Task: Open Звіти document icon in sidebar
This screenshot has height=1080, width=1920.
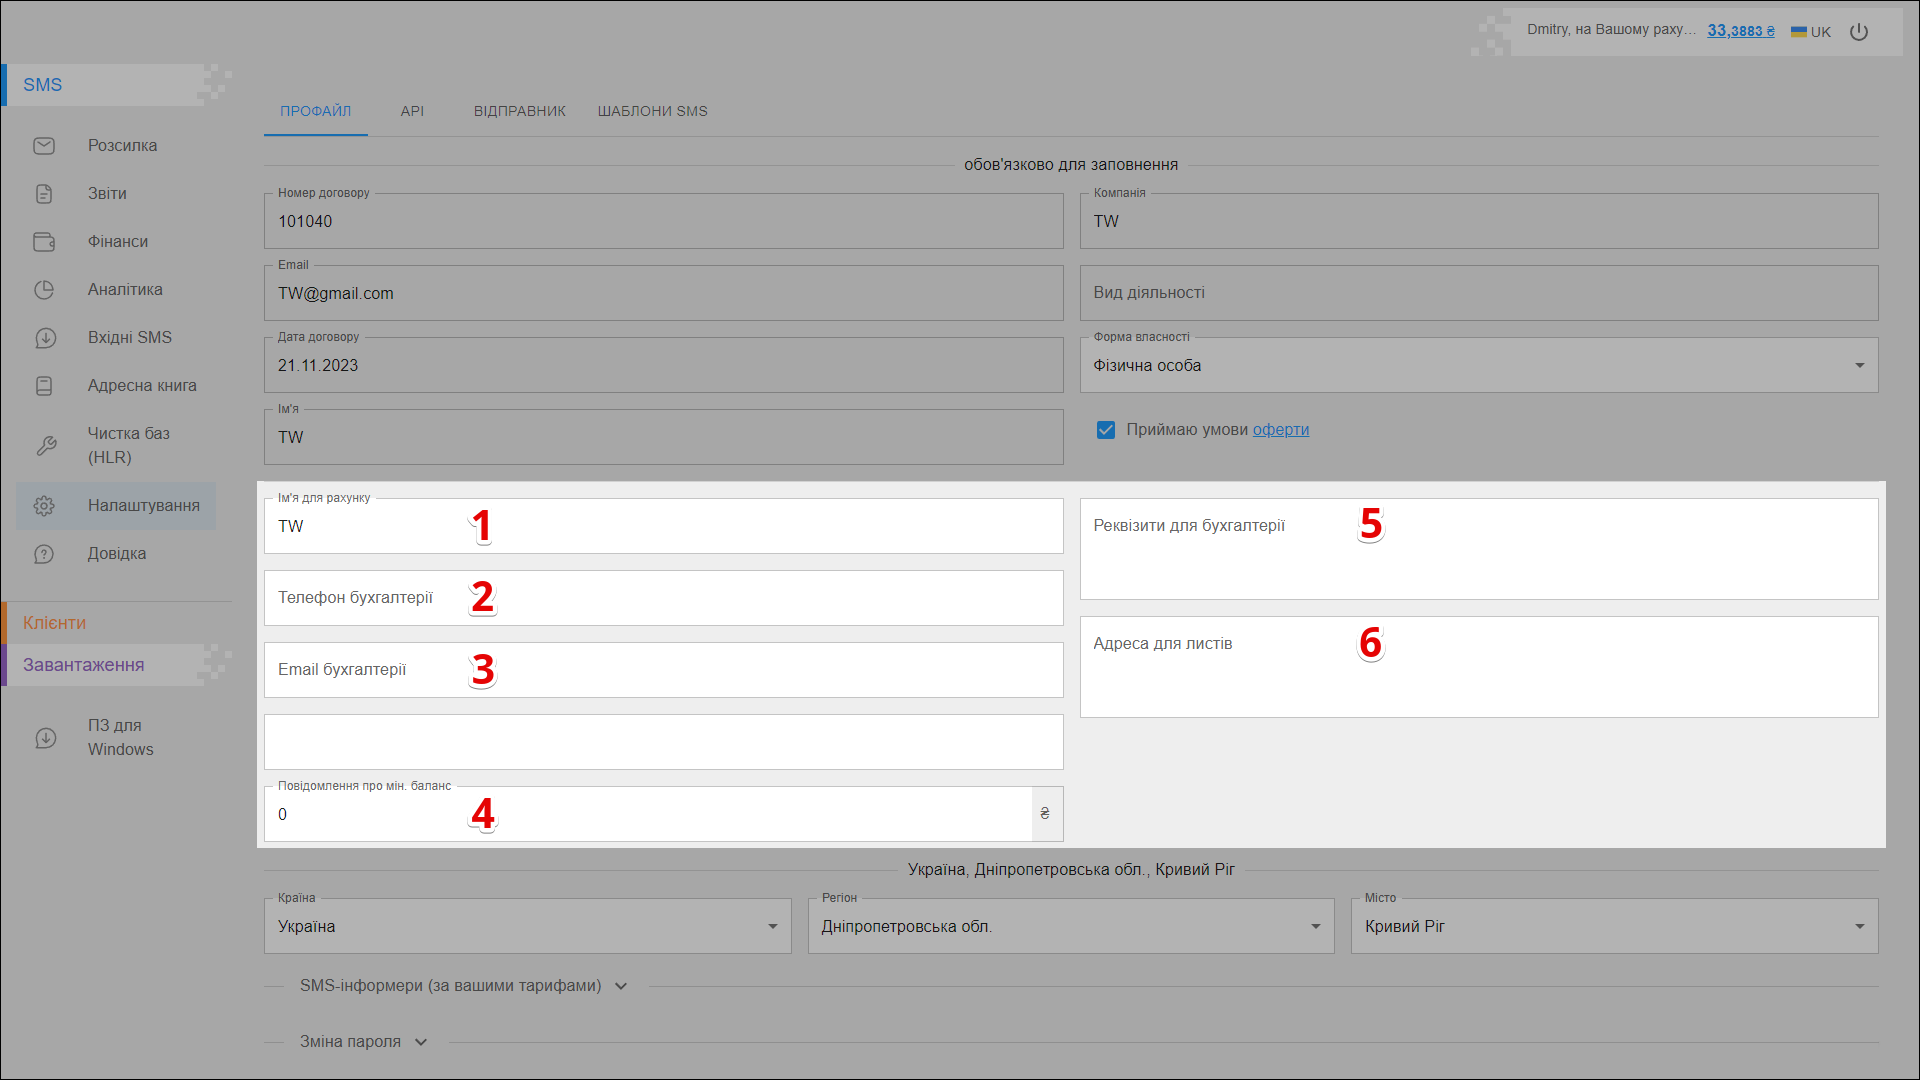Action: tap(44, 194)
